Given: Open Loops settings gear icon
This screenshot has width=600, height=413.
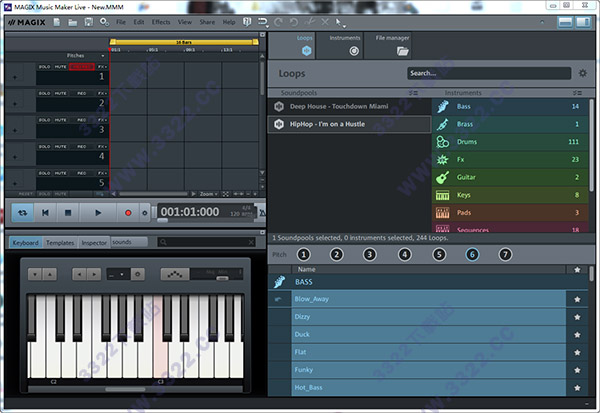Looking at the screenshot, I should [582, 73].
